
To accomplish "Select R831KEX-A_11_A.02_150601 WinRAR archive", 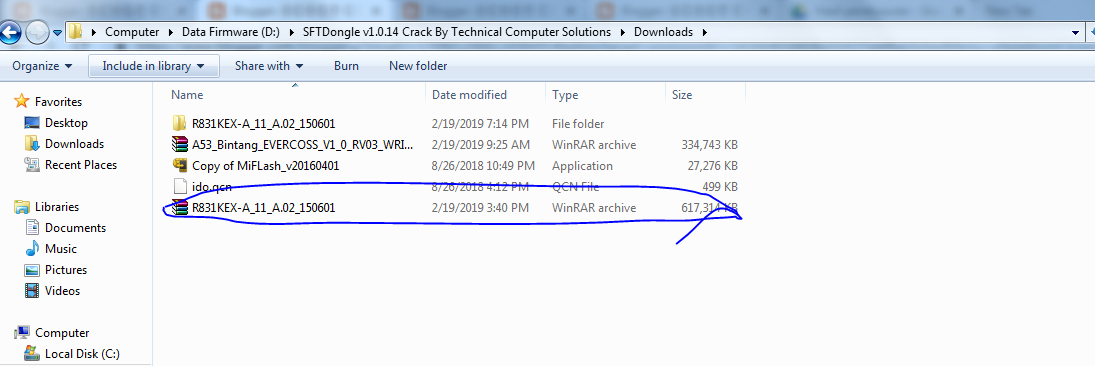I will (263, 208).
